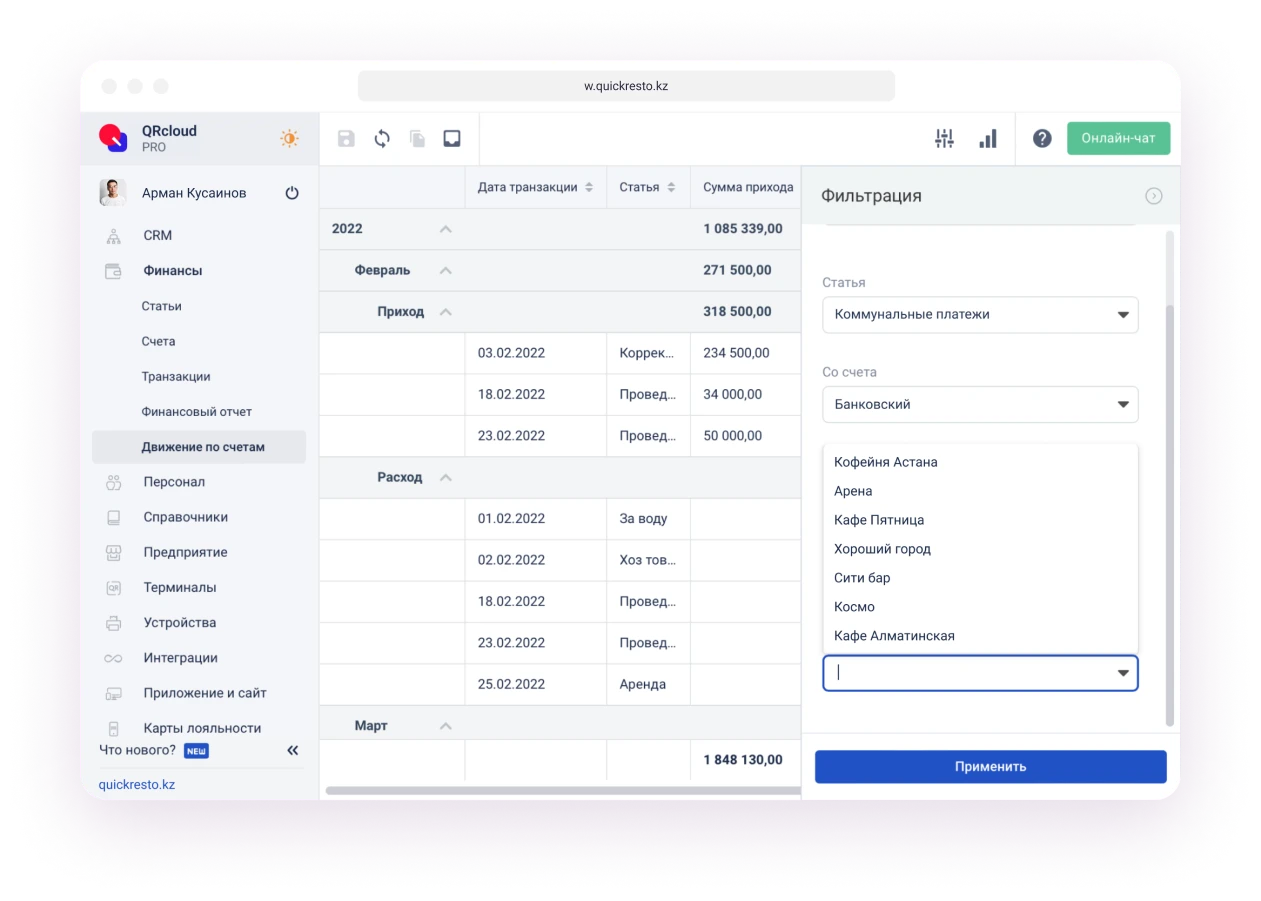Open filter settings sliders icon
The height and width of the screenshot is (901, 1261).
[944, 139]
